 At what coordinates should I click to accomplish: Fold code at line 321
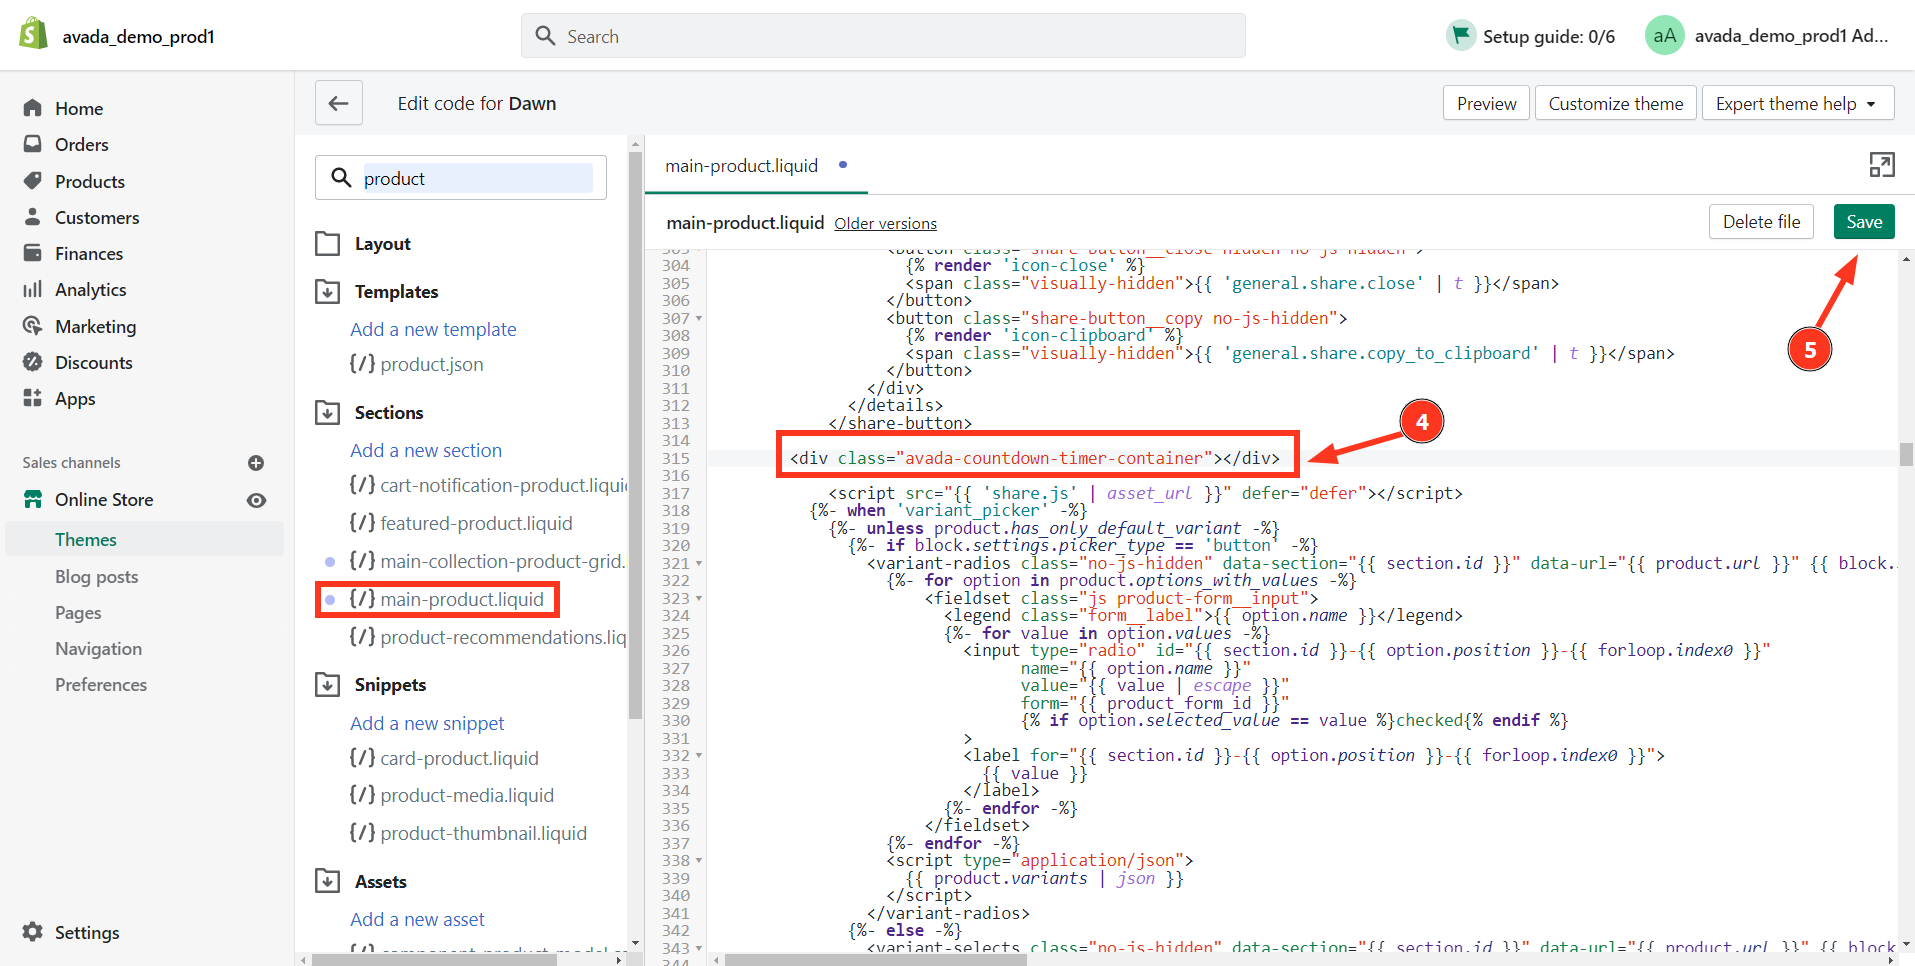pyautogui.click(x=699, y=564)
